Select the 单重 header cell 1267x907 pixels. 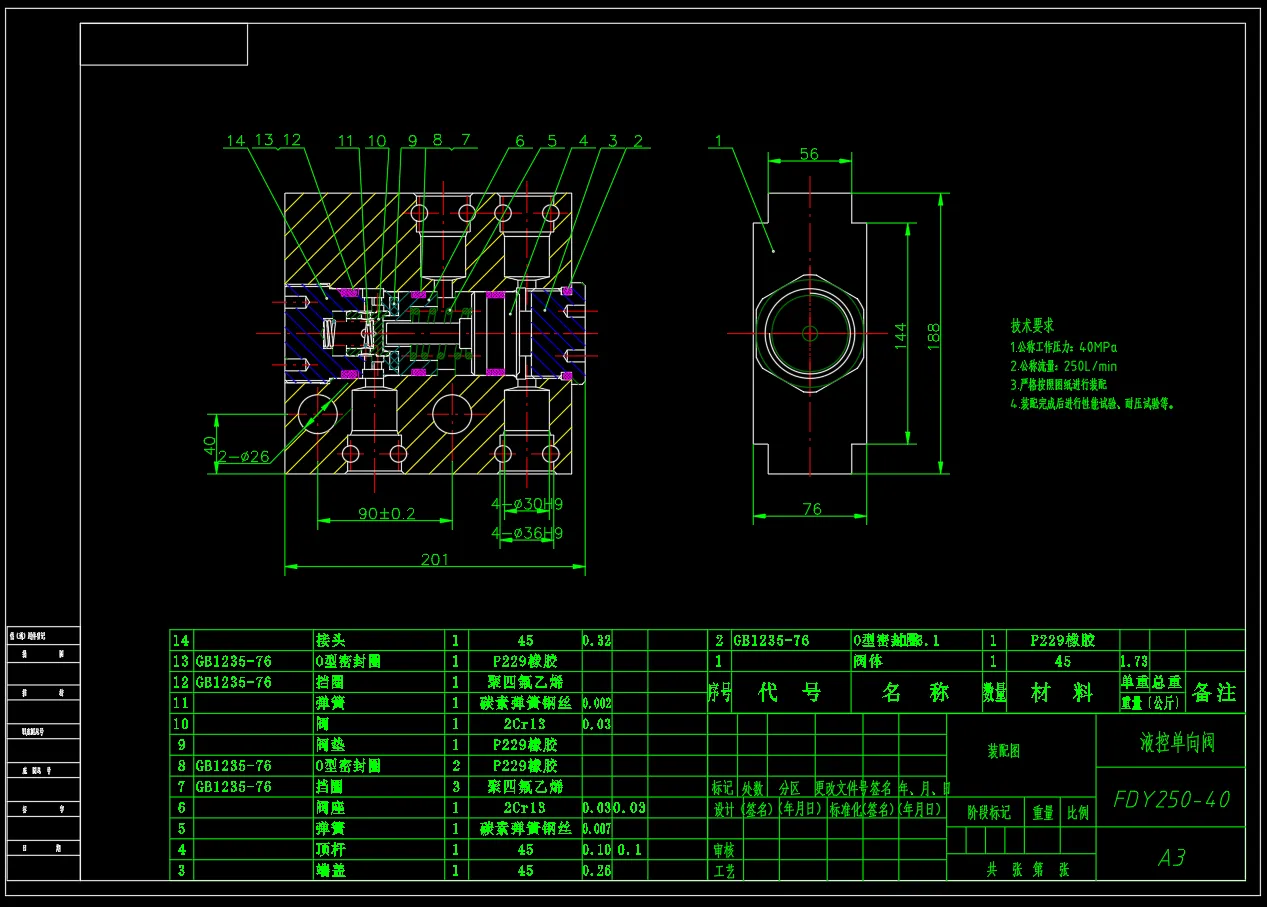(x=1136, y=682)
